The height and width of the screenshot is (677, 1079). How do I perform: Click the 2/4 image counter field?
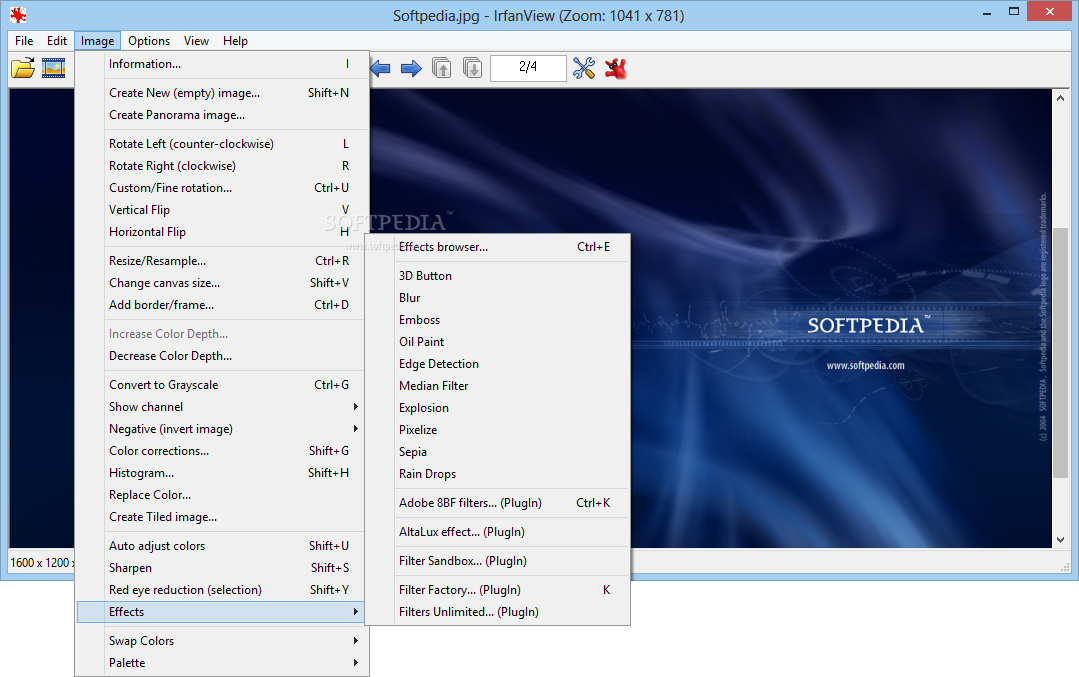[528, 67]
